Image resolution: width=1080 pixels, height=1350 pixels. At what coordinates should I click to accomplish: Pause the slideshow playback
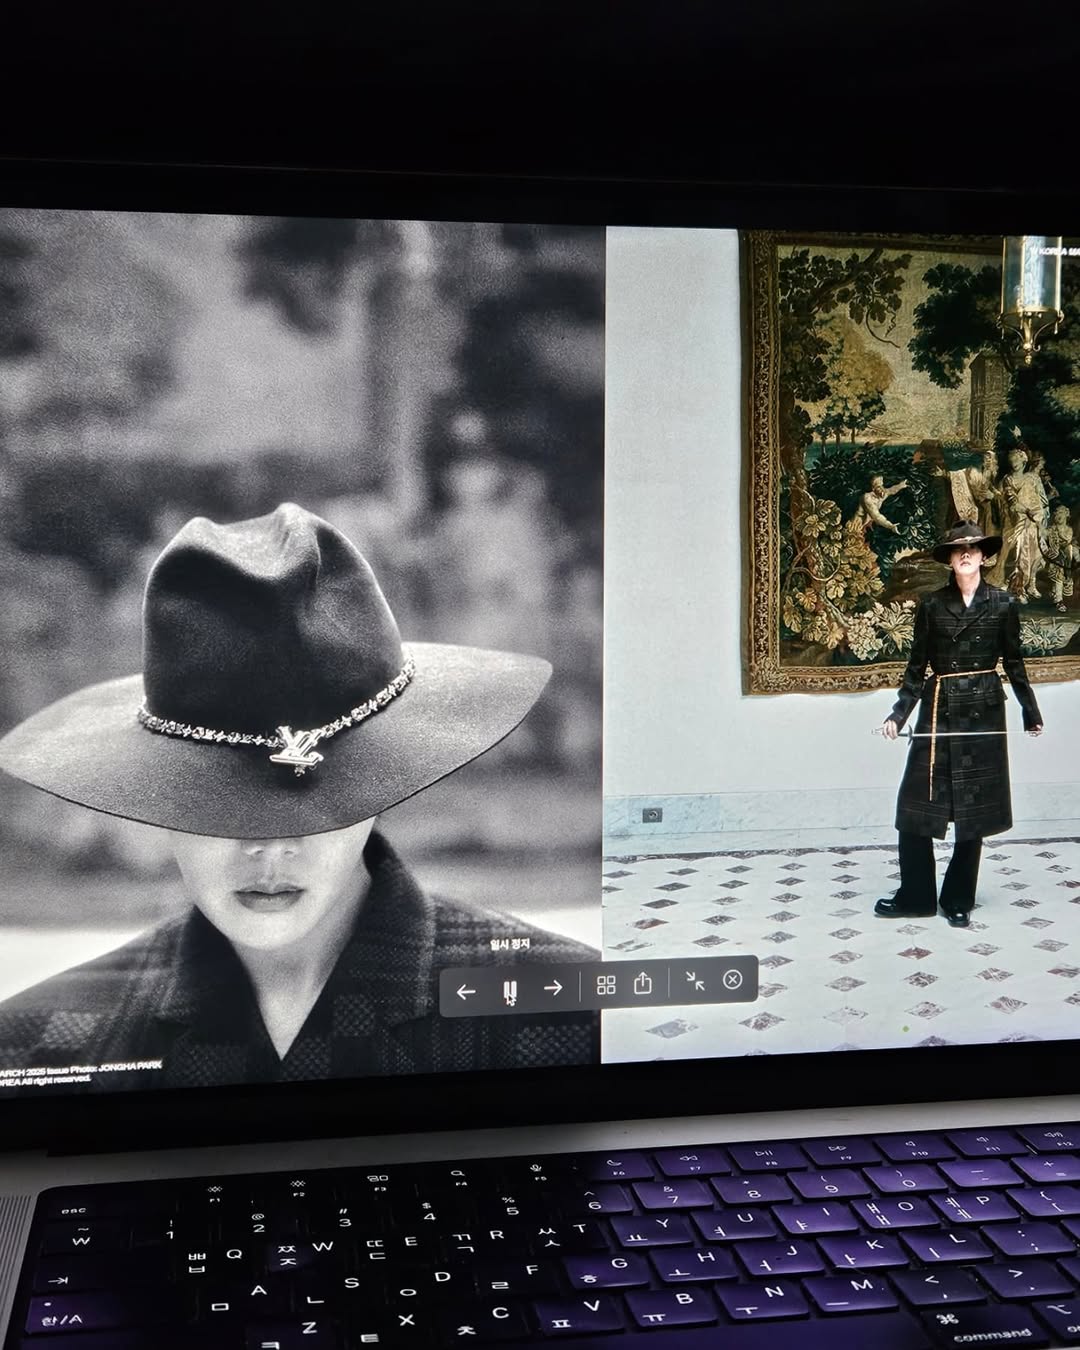pos(510,992)
